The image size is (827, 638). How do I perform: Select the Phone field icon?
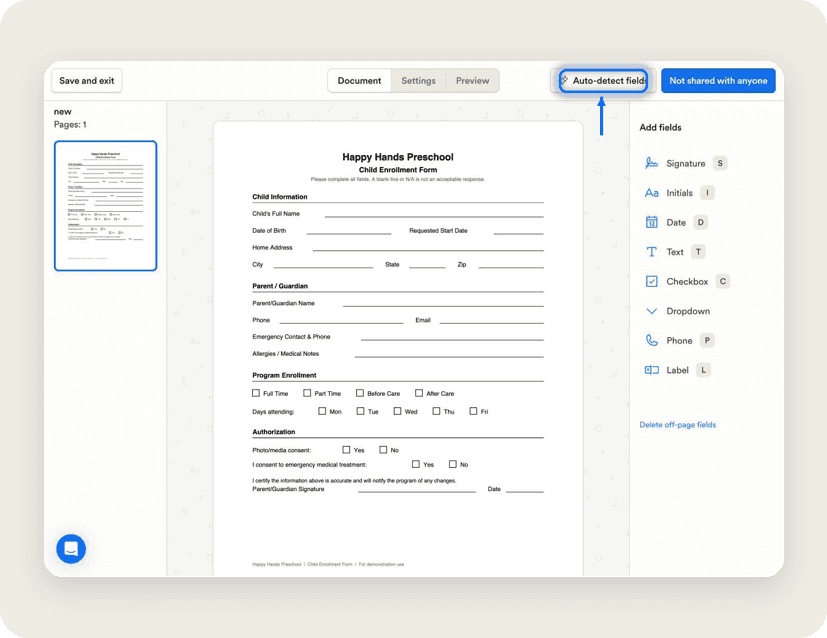click(x=651, y=340)
